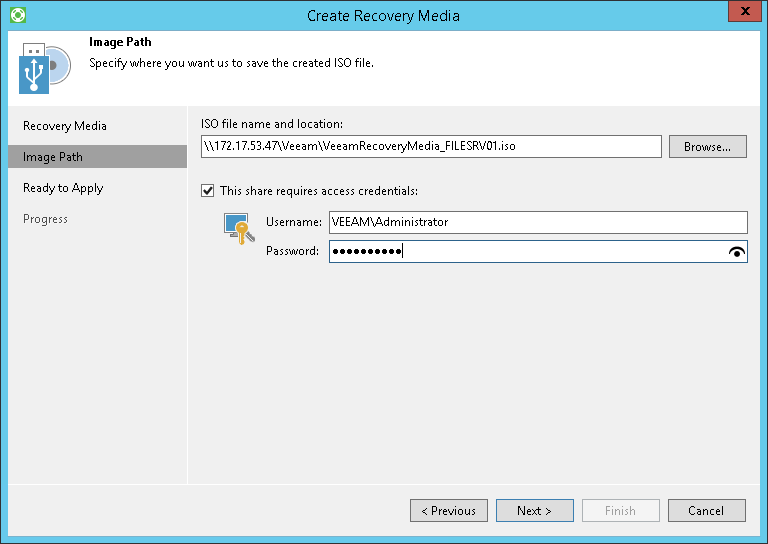Click the USB recovery media icon
This screenshot has width=768, height=544.
(x=44, y=68)
